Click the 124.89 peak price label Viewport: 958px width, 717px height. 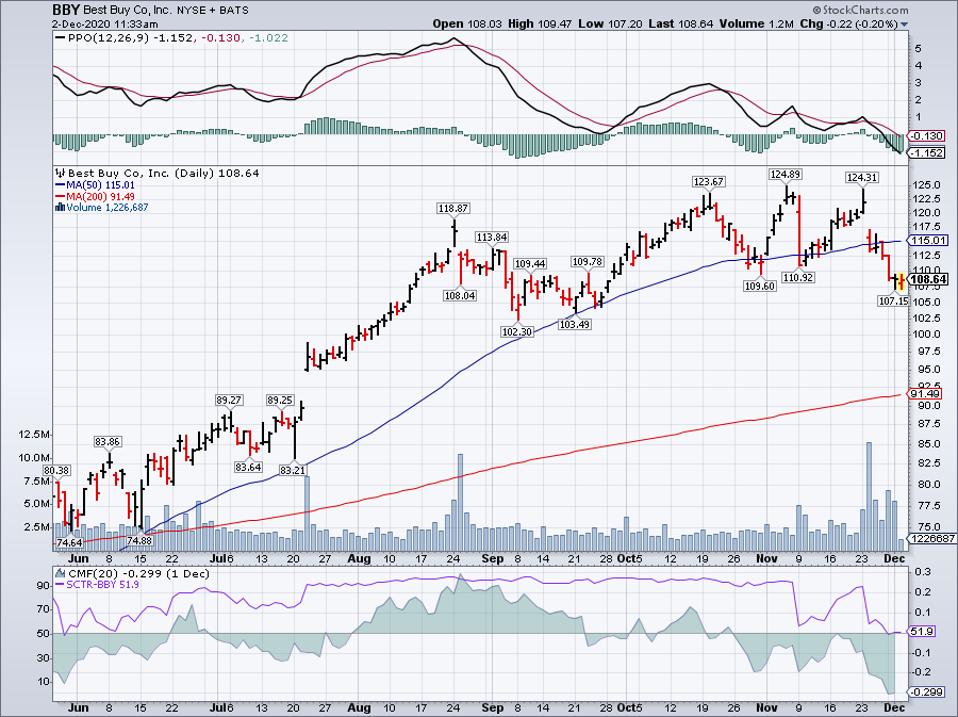pyautogui.click(x=785, y=175)
